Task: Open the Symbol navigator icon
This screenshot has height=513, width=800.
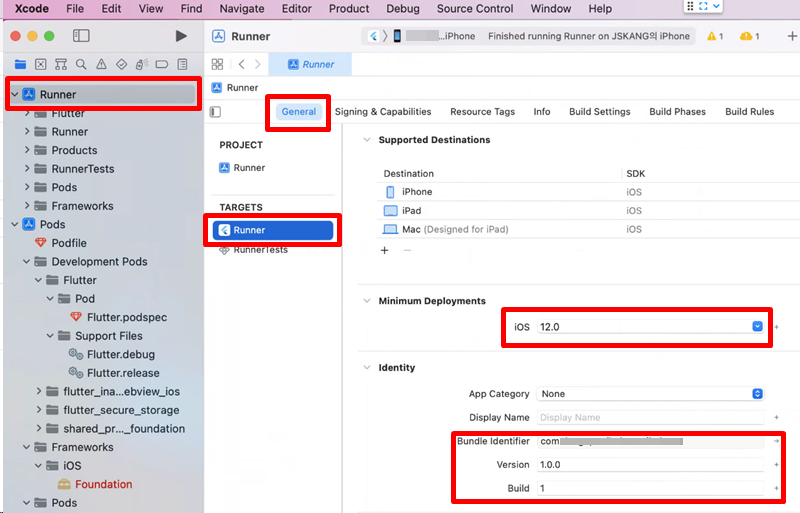Action: click(61, 64)
